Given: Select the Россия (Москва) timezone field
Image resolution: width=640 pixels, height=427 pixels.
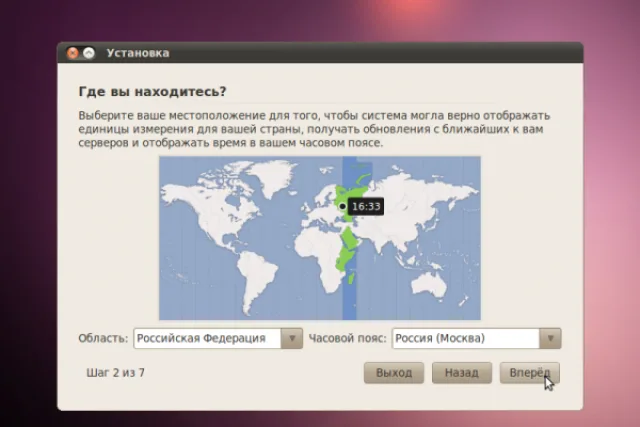Looking at the screenshot, I should click(466, 338).
